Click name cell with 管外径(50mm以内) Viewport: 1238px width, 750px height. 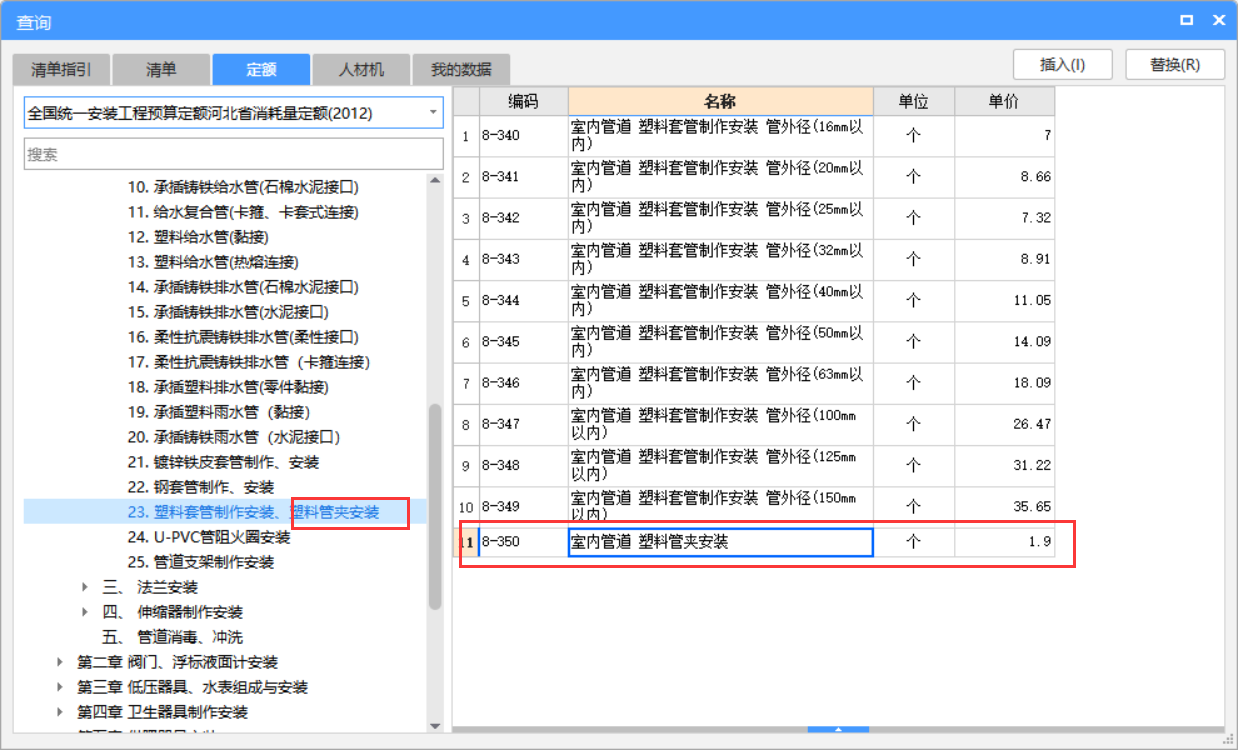[720, 341]
